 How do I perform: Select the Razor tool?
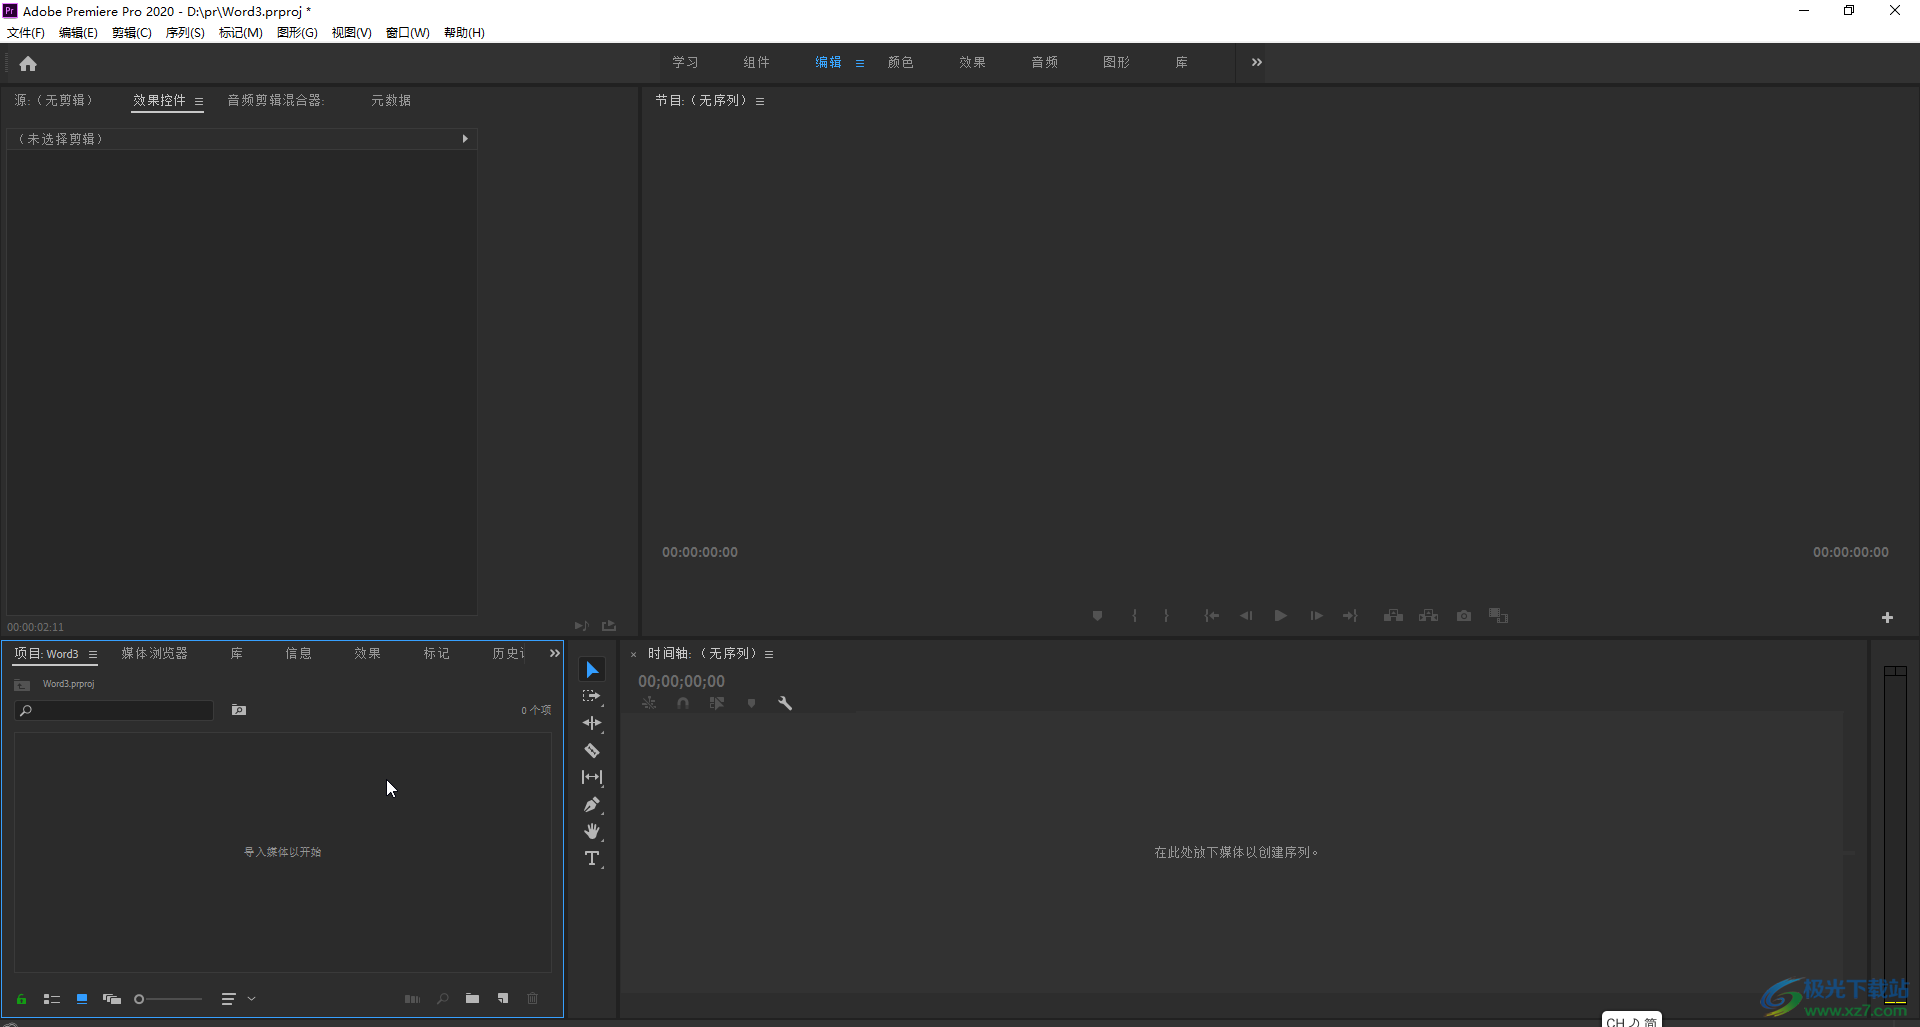[x=592, y=750]
